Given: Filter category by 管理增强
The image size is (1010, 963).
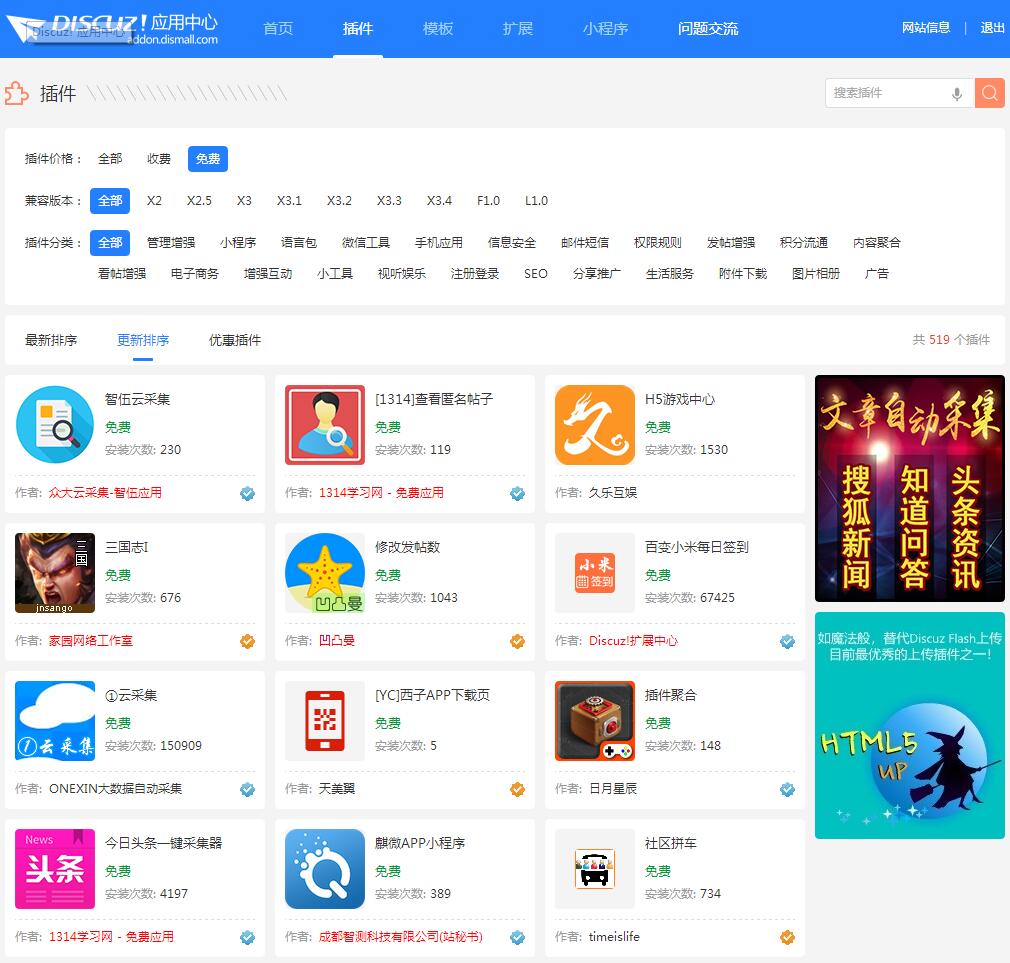Looking at the screenshot, I should pos(171,243).
